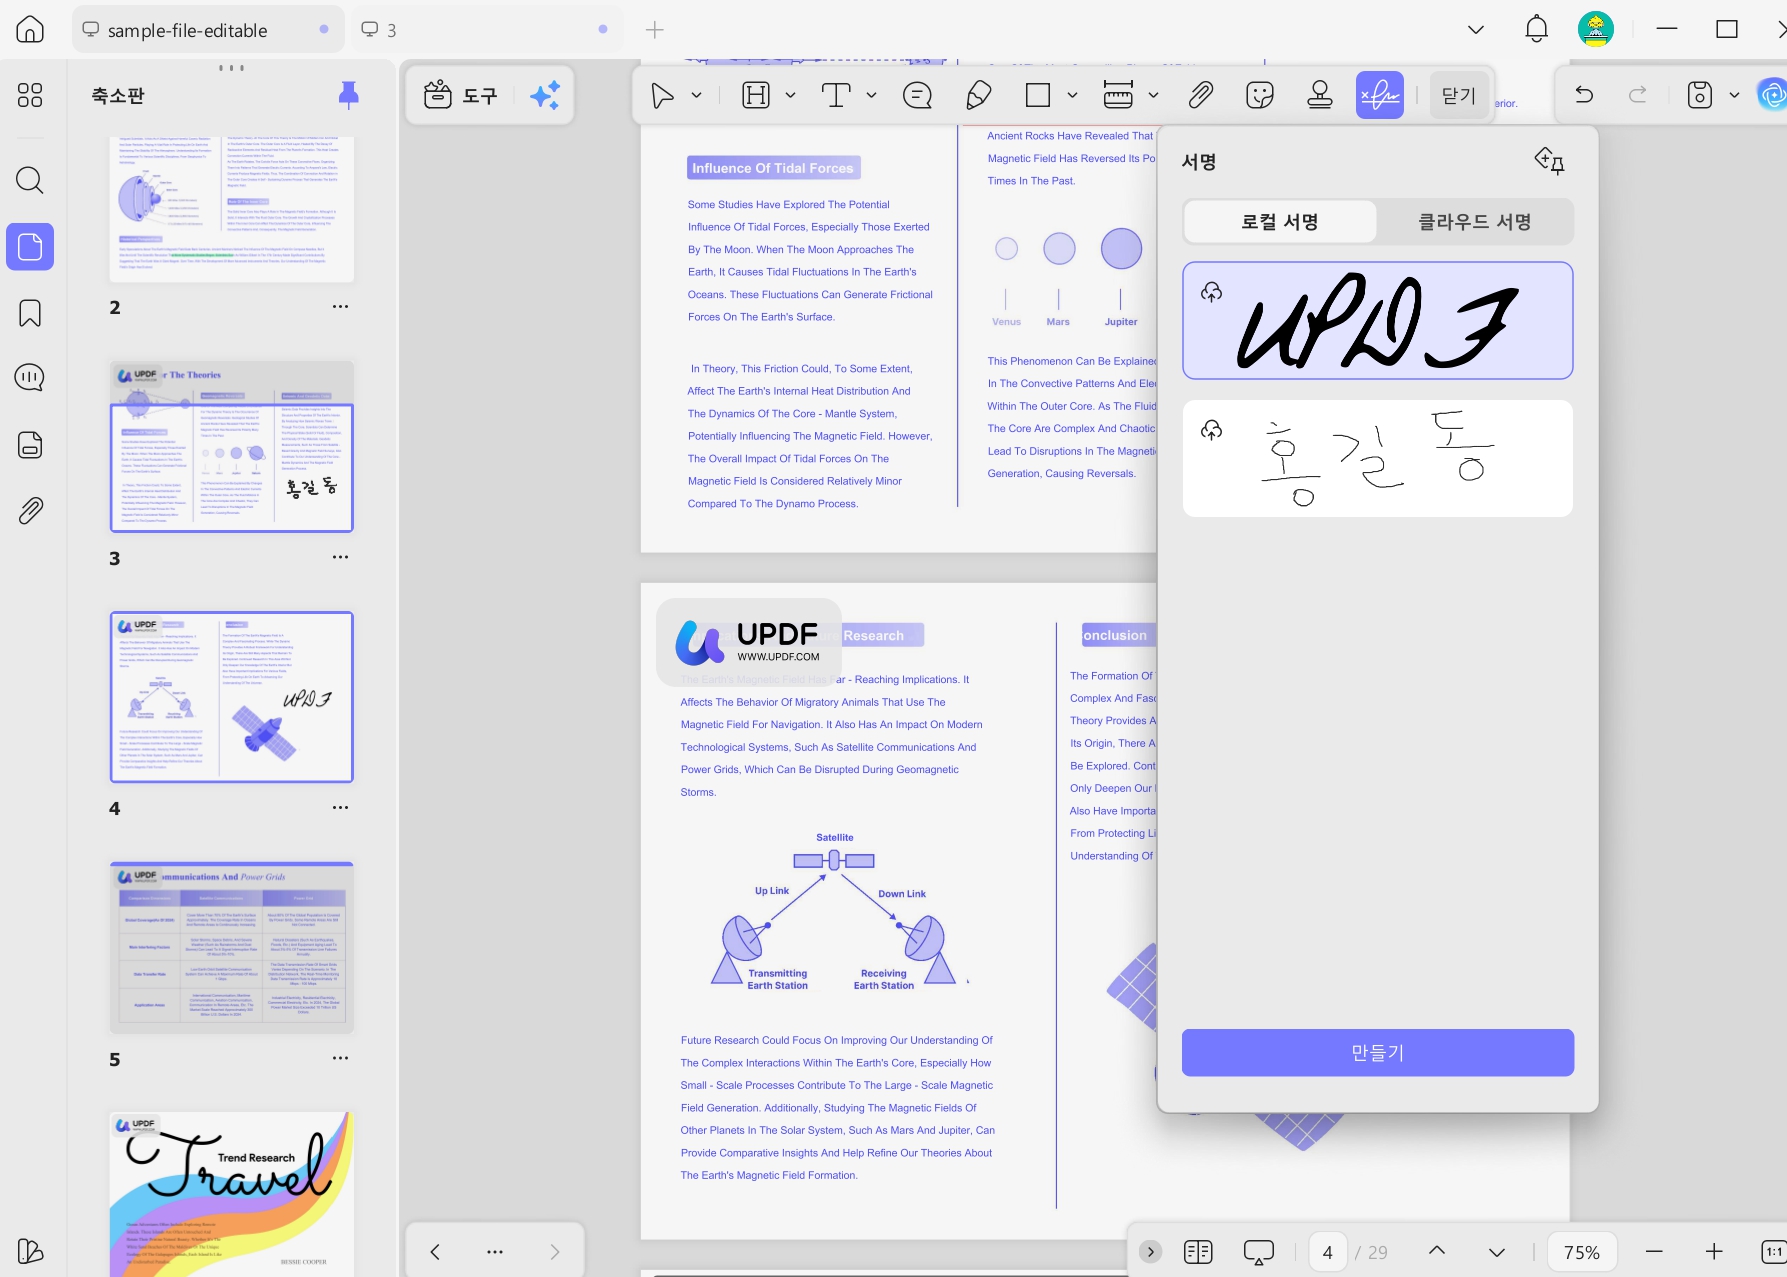Switch to the 클라우드 서명 tab
The image size is (1787, 1277).
[x=1475, y=222]
